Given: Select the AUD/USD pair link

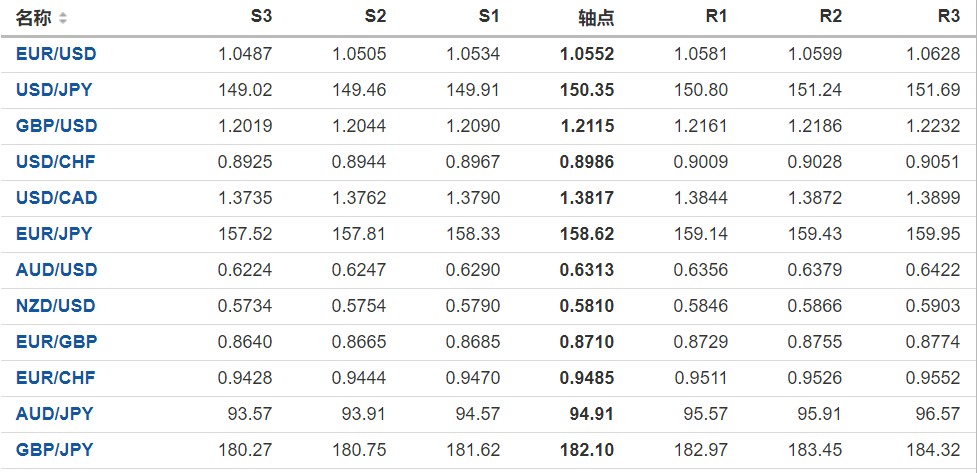Looking at the screenshot, I should pos(56,270).
